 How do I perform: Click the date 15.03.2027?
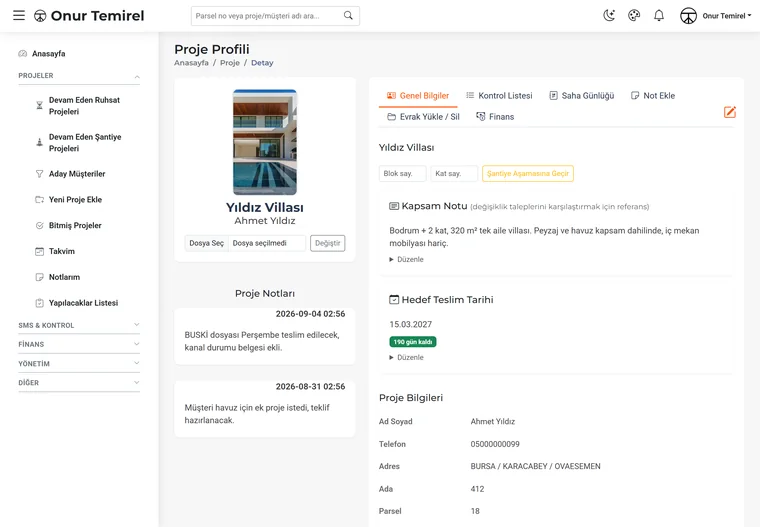coord(411,324)
